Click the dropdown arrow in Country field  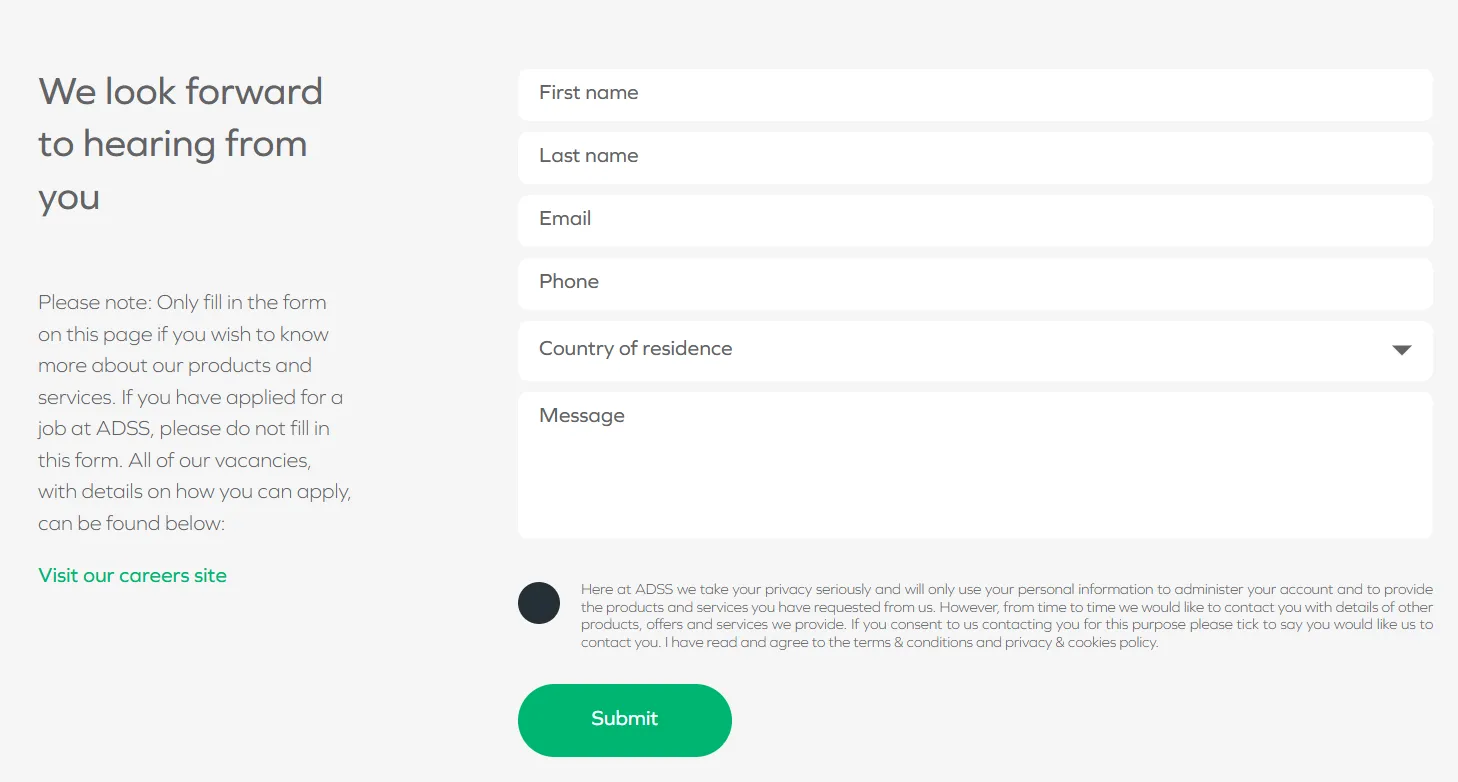click(x=1401, y=350)
